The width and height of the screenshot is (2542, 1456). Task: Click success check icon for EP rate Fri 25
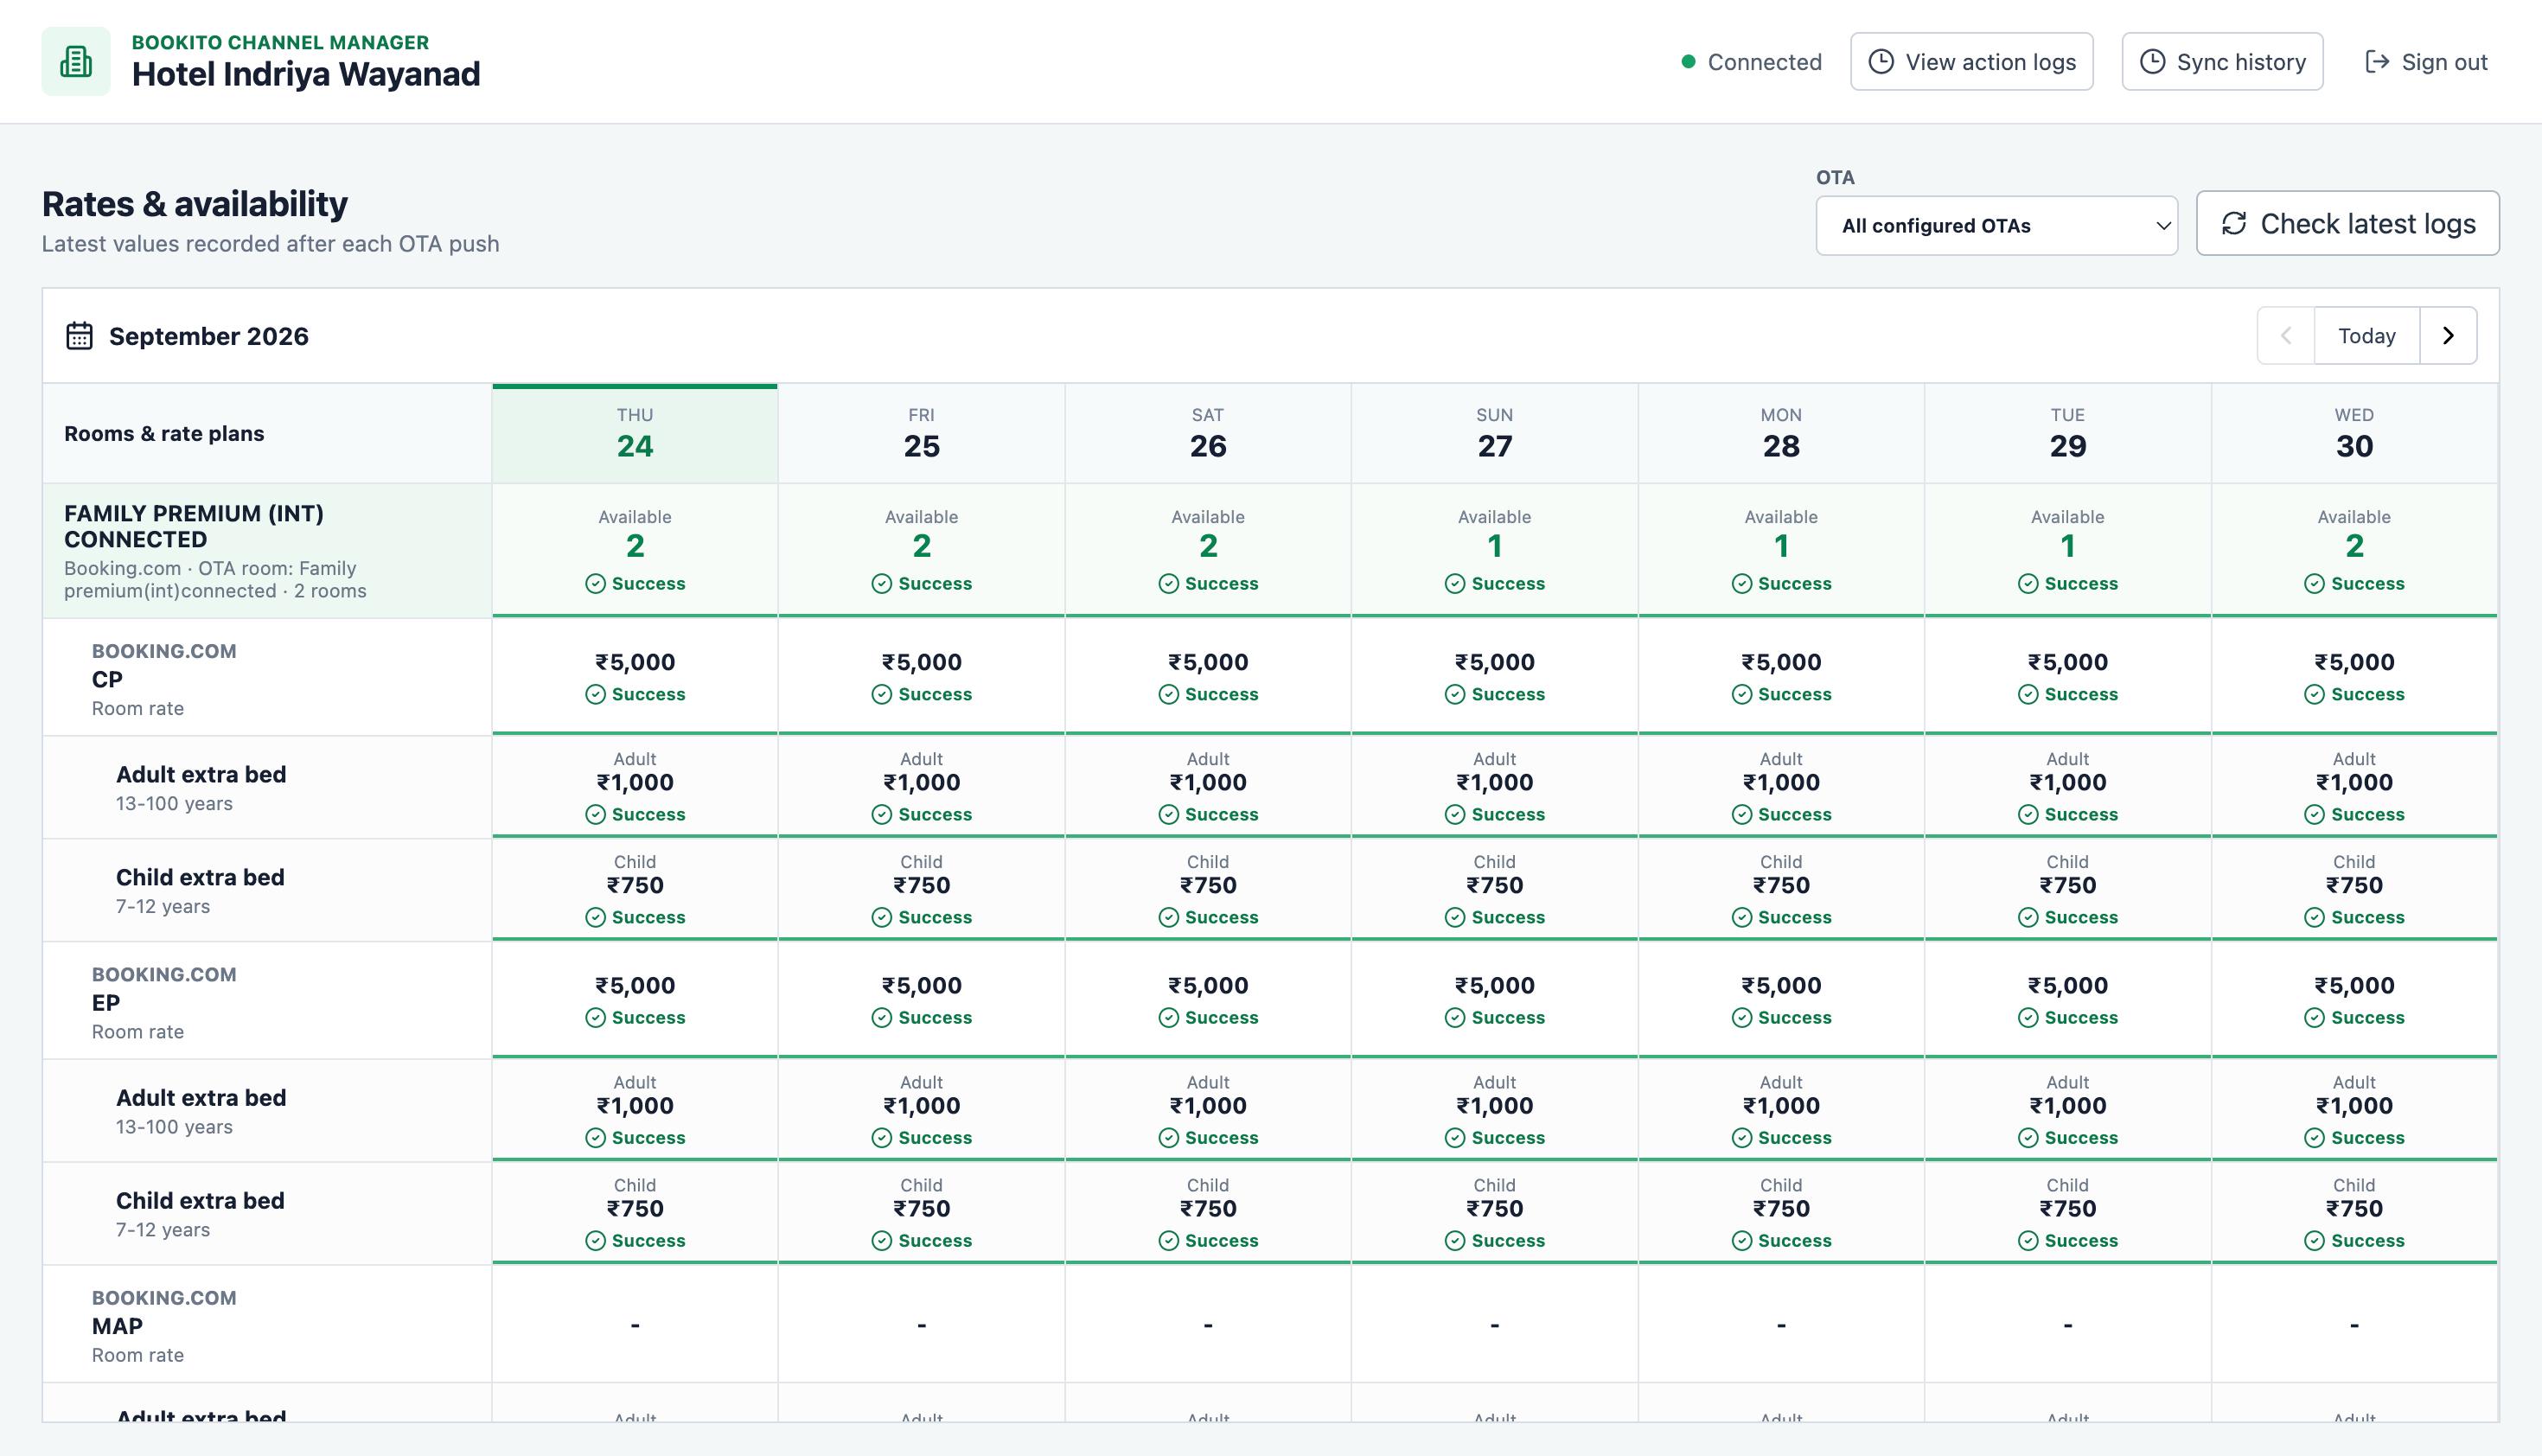click(x=881, y=1018)
